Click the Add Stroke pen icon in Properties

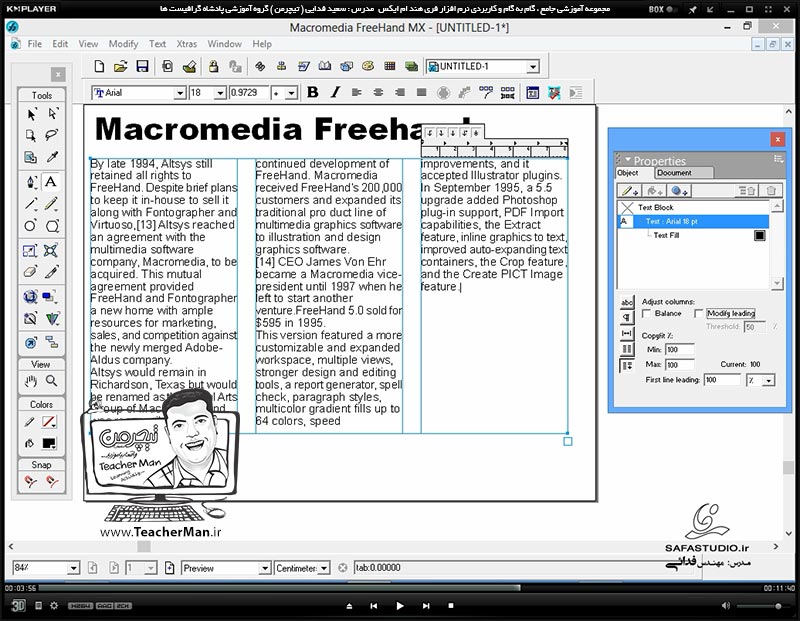pos(629,191)
